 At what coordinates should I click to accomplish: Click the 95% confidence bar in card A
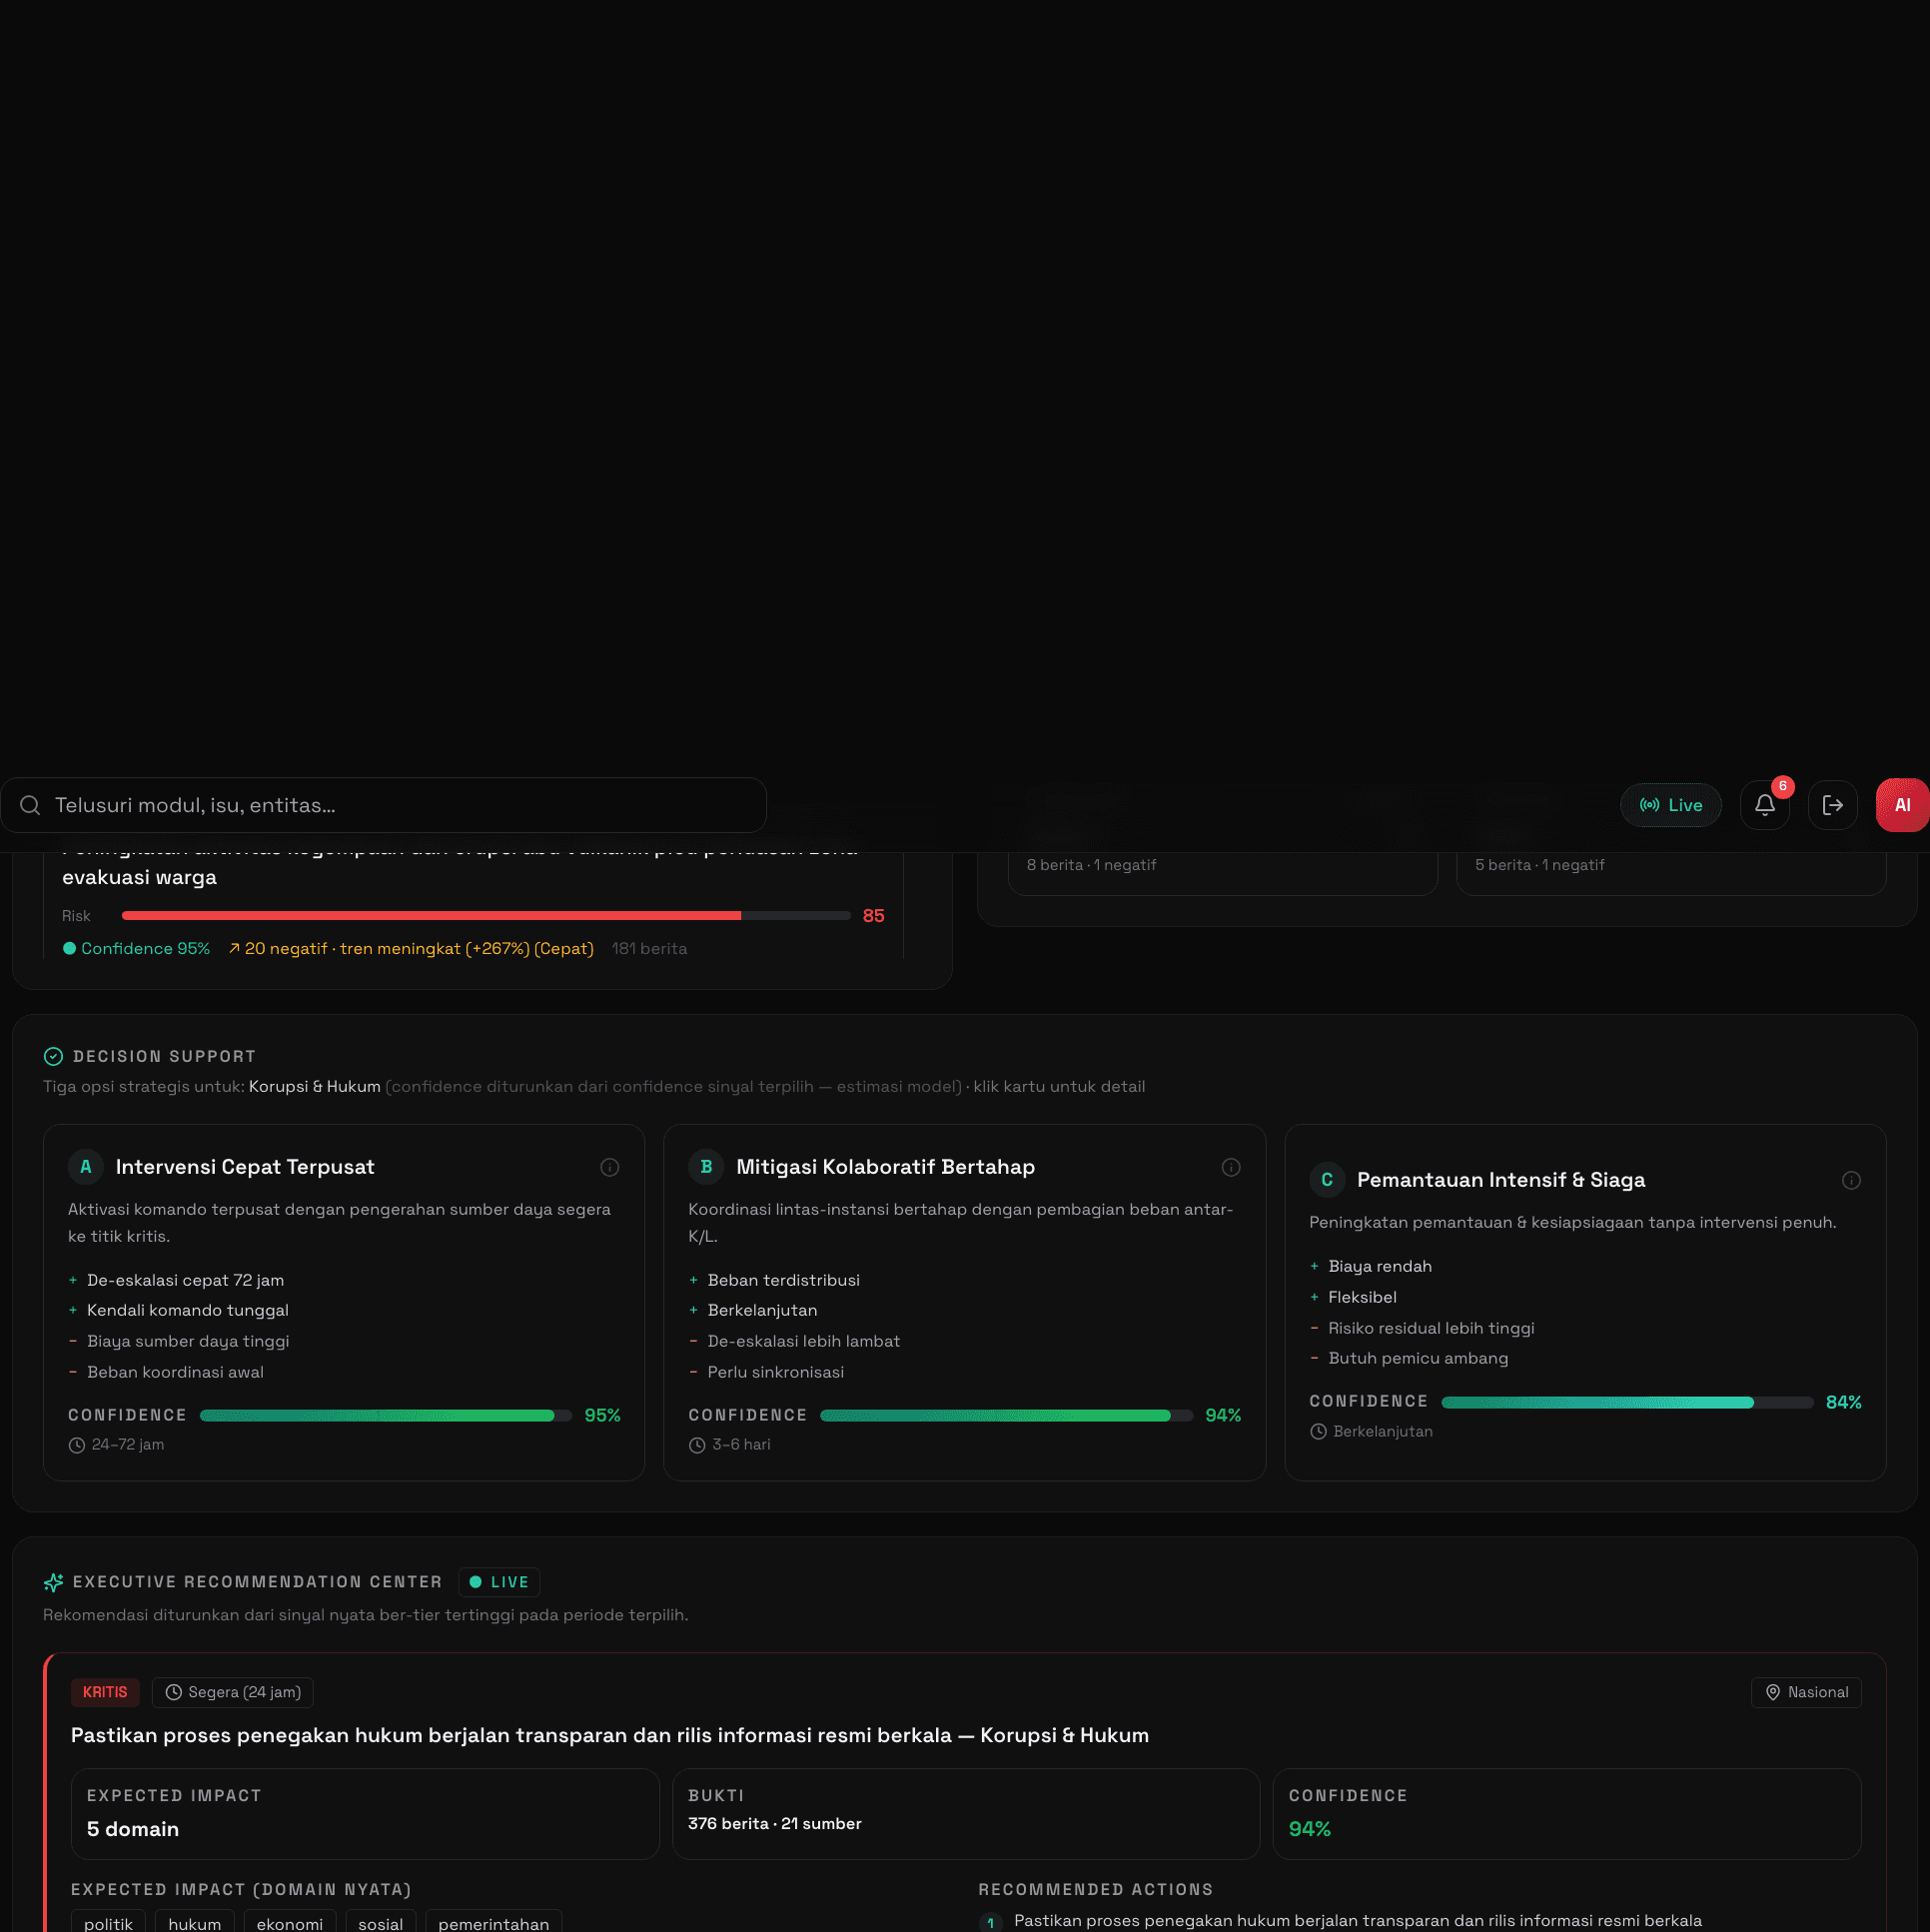(386, 1415)
